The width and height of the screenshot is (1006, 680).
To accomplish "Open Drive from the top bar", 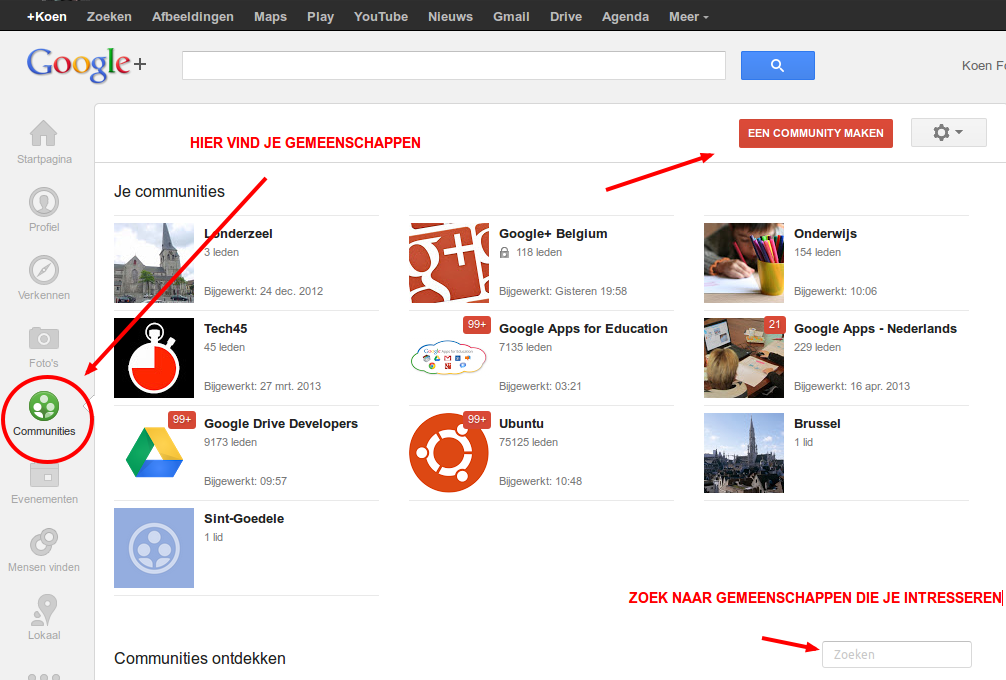I will click(x=565, y=17).
